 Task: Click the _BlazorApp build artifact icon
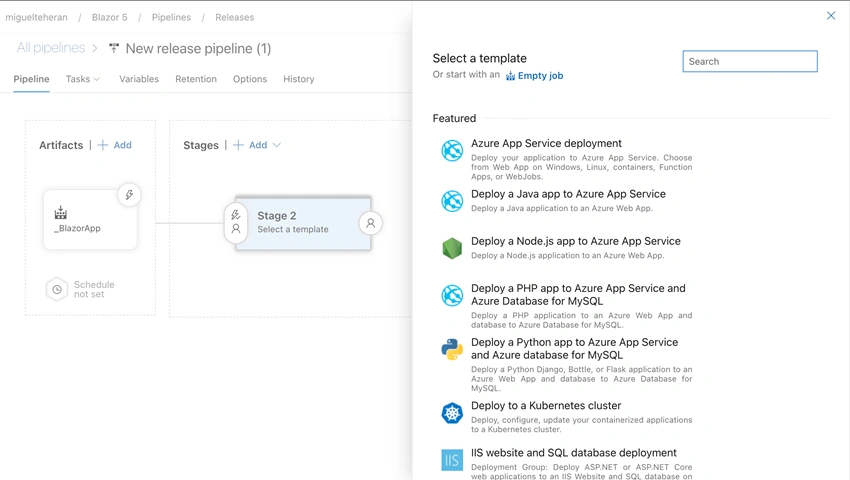click(61, 213)
